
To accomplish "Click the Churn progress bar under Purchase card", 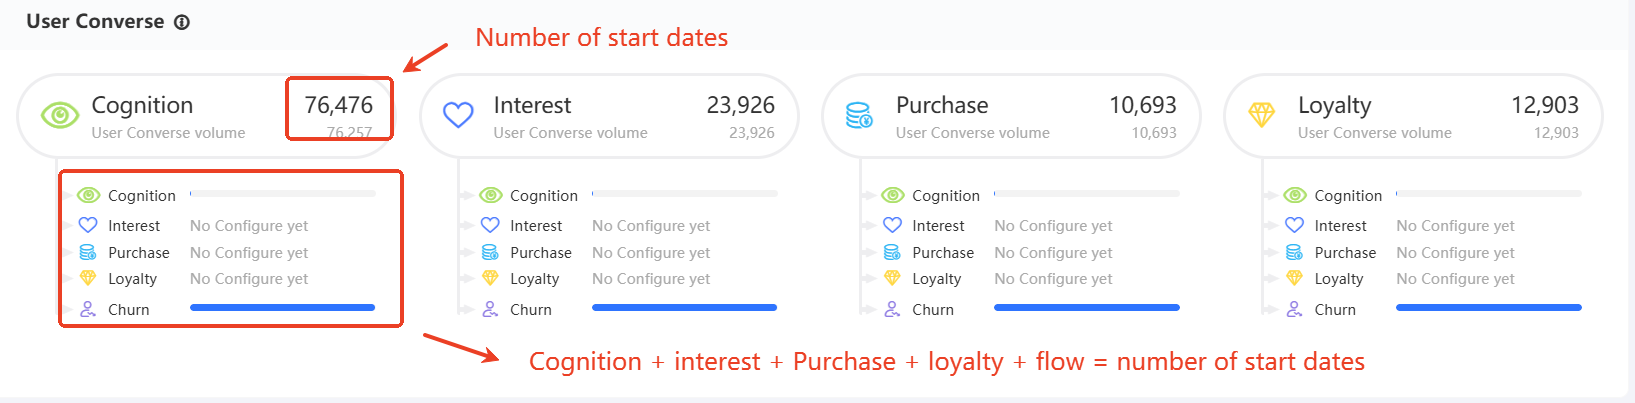I will [1086, 308].
